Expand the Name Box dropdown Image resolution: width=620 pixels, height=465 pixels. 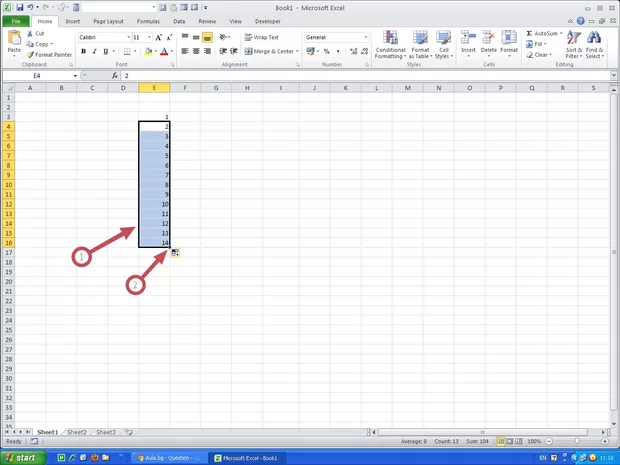coord(75,76)
